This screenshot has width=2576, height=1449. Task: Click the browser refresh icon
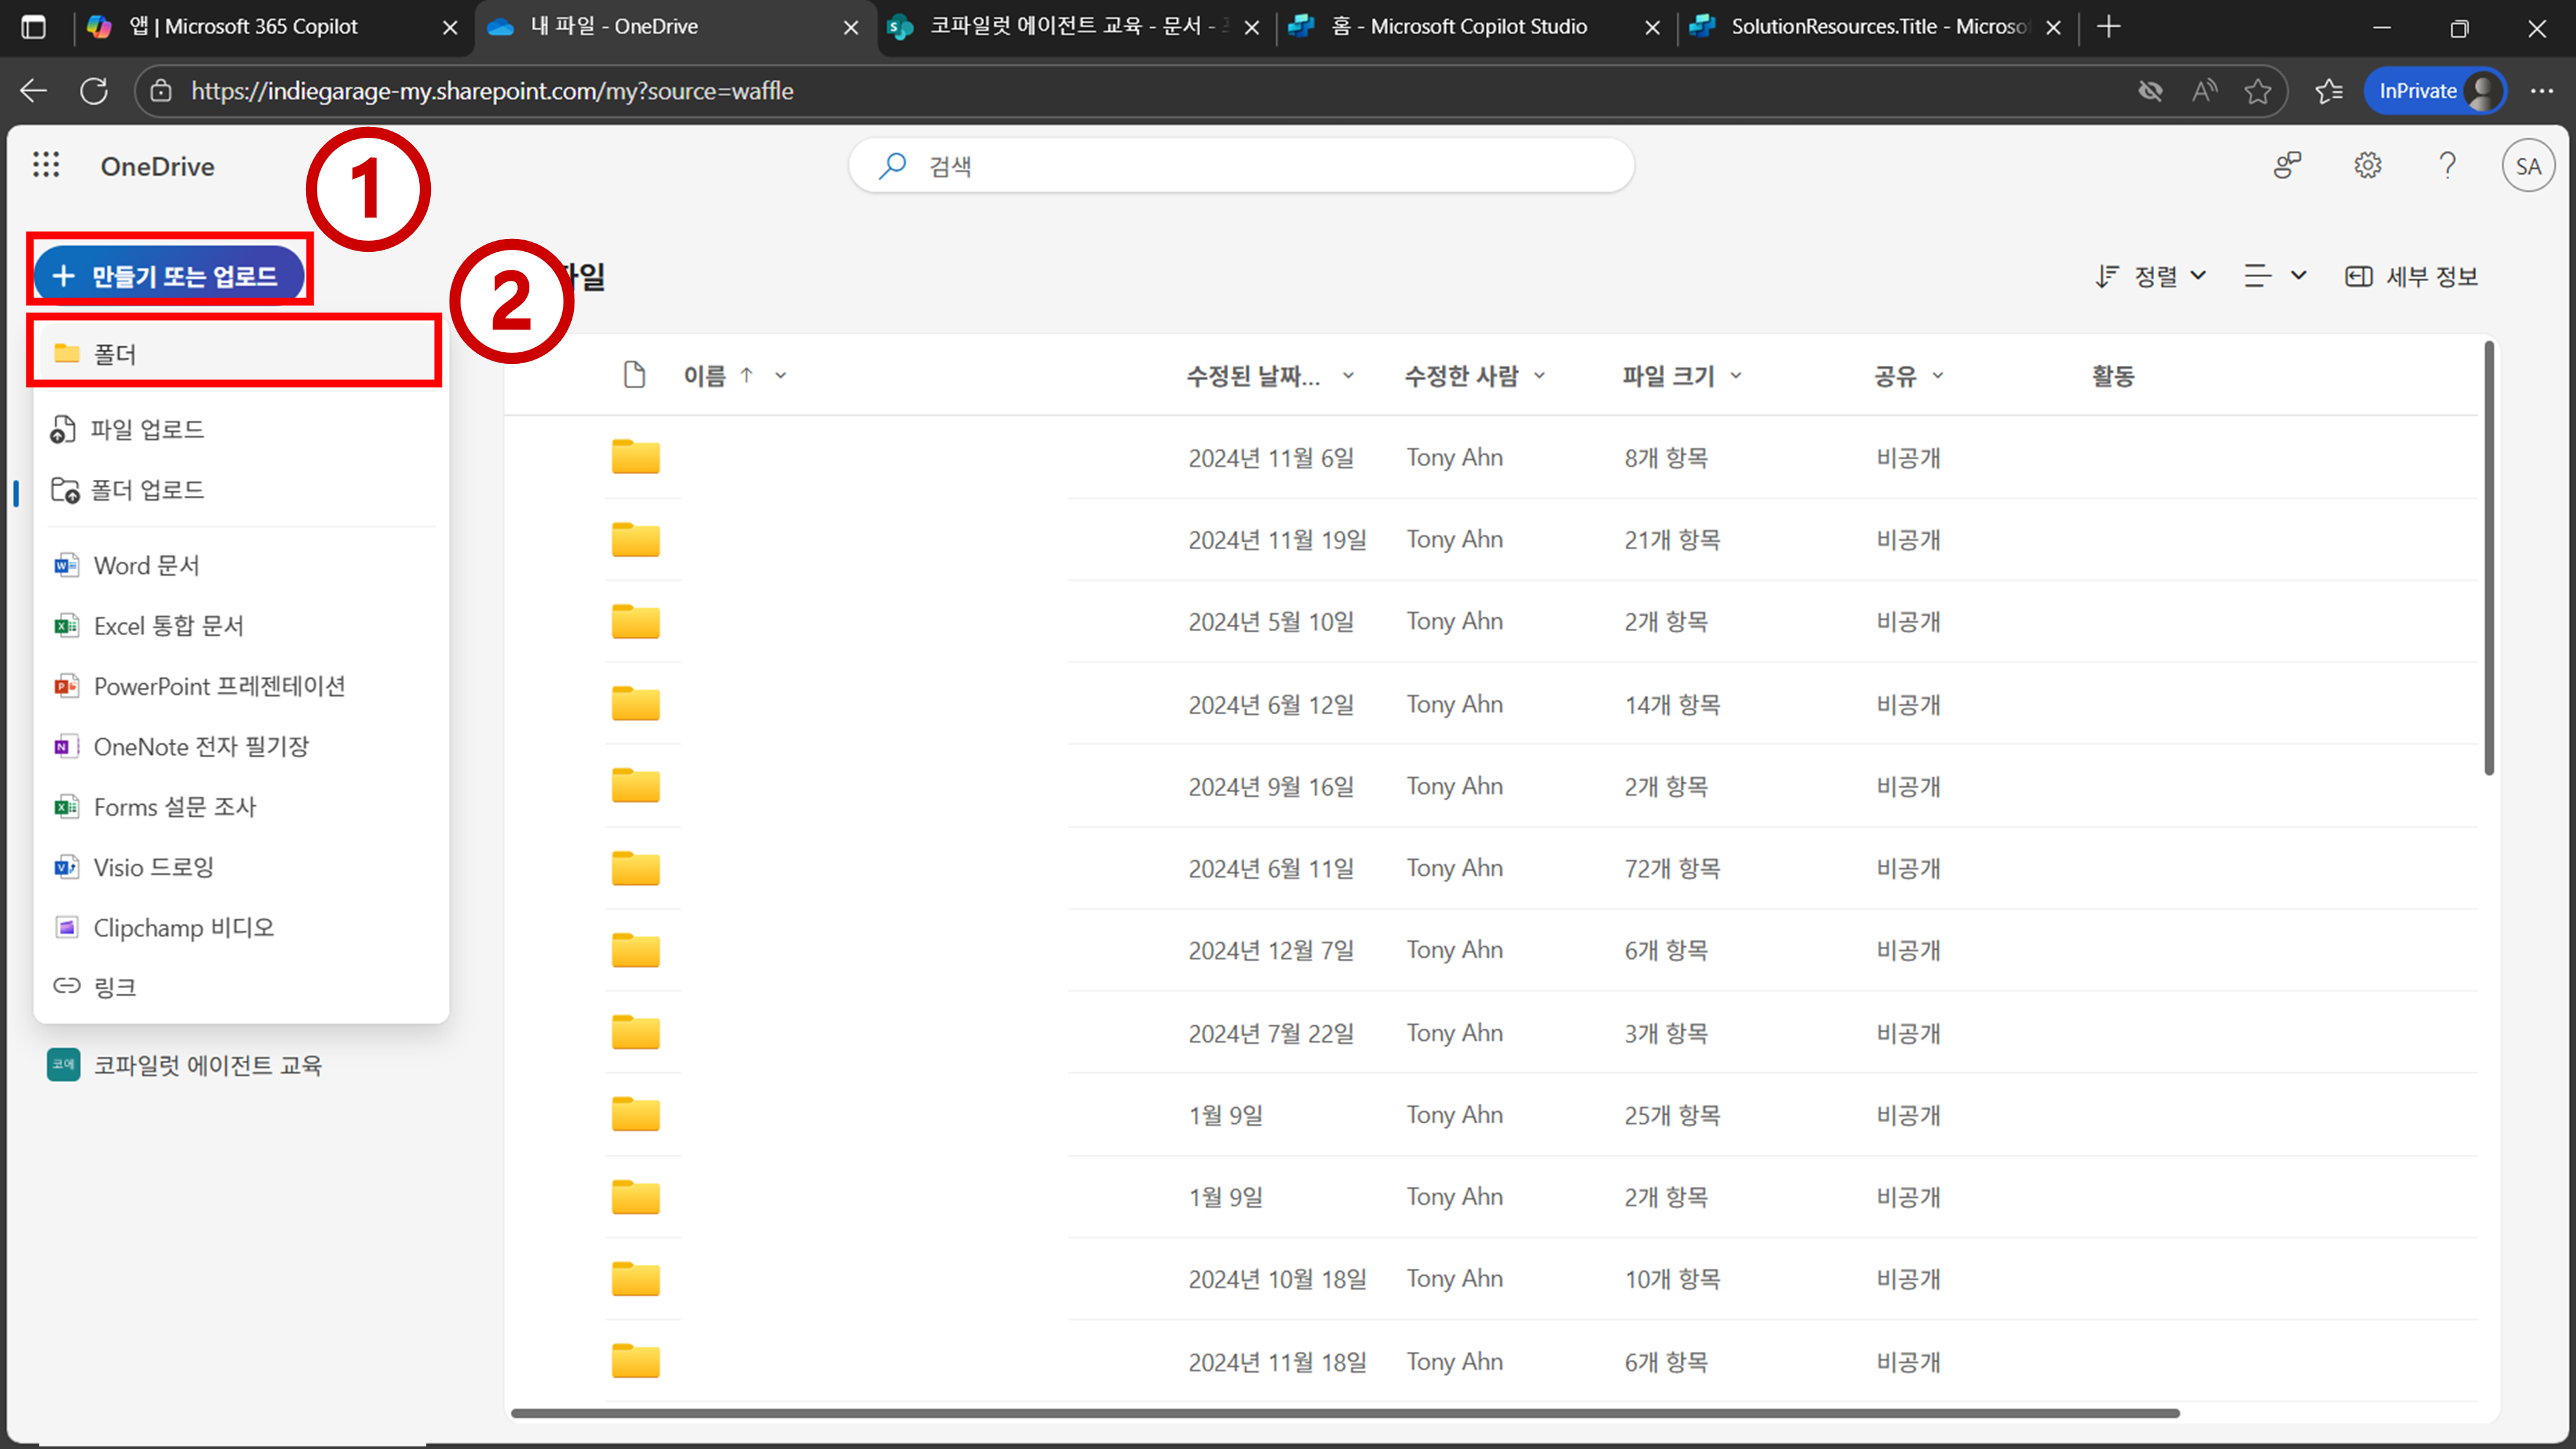pos(94,91)
